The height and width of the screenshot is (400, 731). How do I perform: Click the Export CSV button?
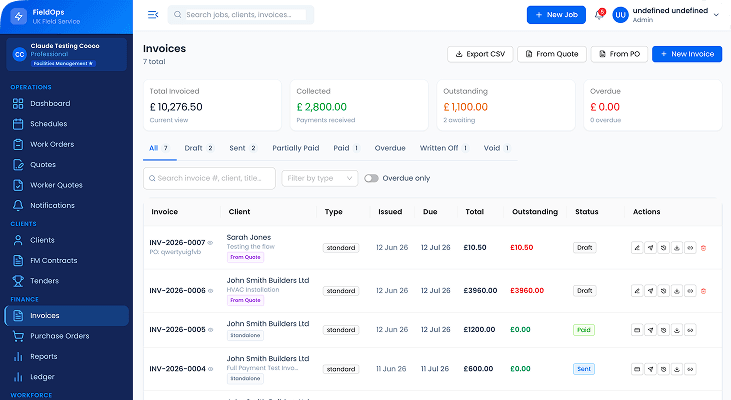pyautogui.click(x=480, y=54)
